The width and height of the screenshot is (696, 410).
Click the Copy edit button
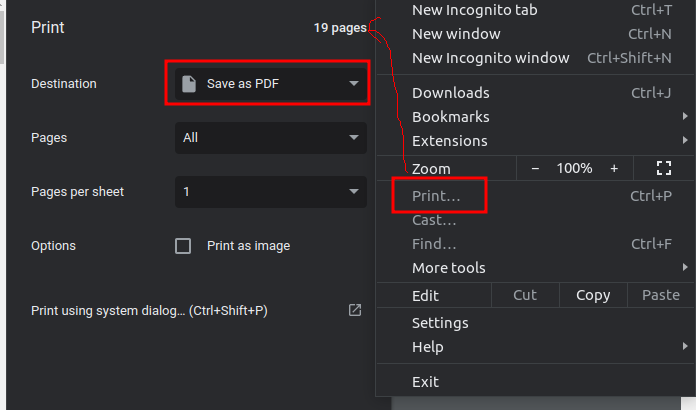coord(593,295)
